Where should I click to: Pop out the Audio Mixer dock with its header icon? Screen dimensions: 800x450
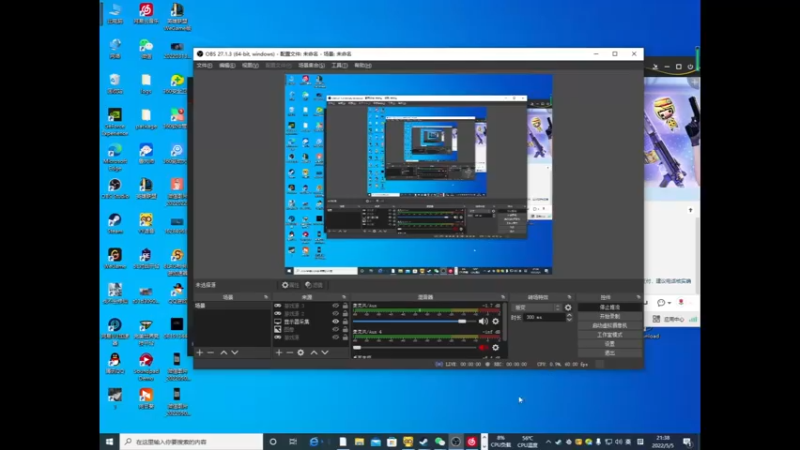tap(503, 297)
